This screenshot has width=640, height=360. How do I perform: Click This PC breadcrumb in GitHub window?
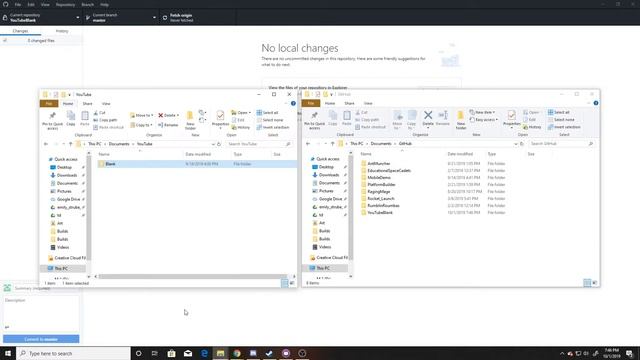[x=356, y=144]
